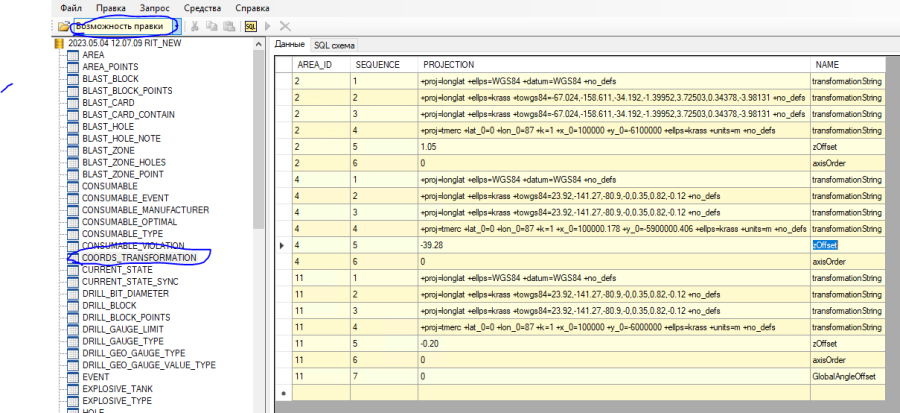Open the Файл menu
The image size is (900, 413).
70,7
